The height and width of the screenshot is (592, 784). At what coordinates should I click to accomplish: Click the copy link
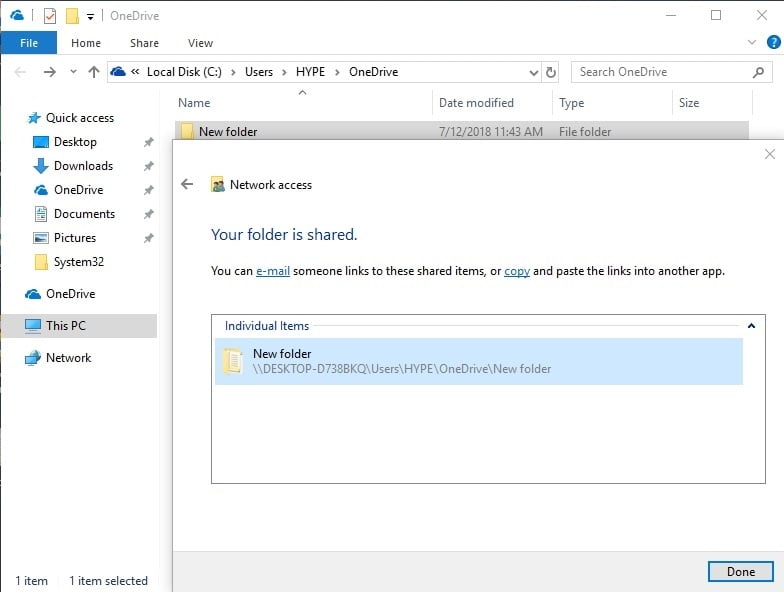517,271
